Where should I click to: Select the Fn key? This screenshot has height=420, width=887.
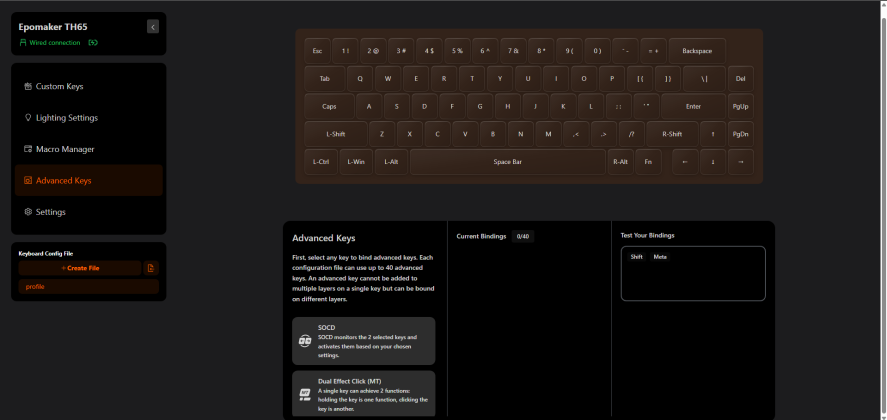point(648,162)
